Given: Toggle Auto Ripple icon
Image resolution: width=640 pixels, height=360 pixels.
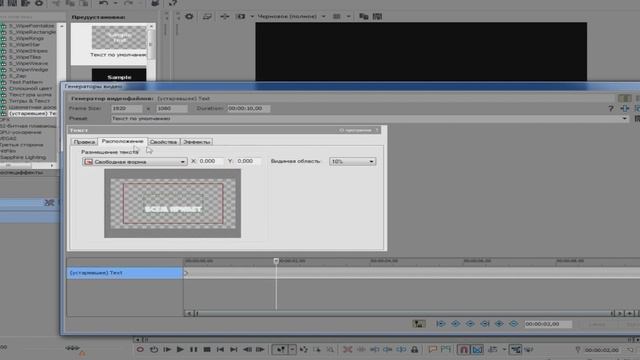Looking at the screenshot, I should [x=493, y=349].
